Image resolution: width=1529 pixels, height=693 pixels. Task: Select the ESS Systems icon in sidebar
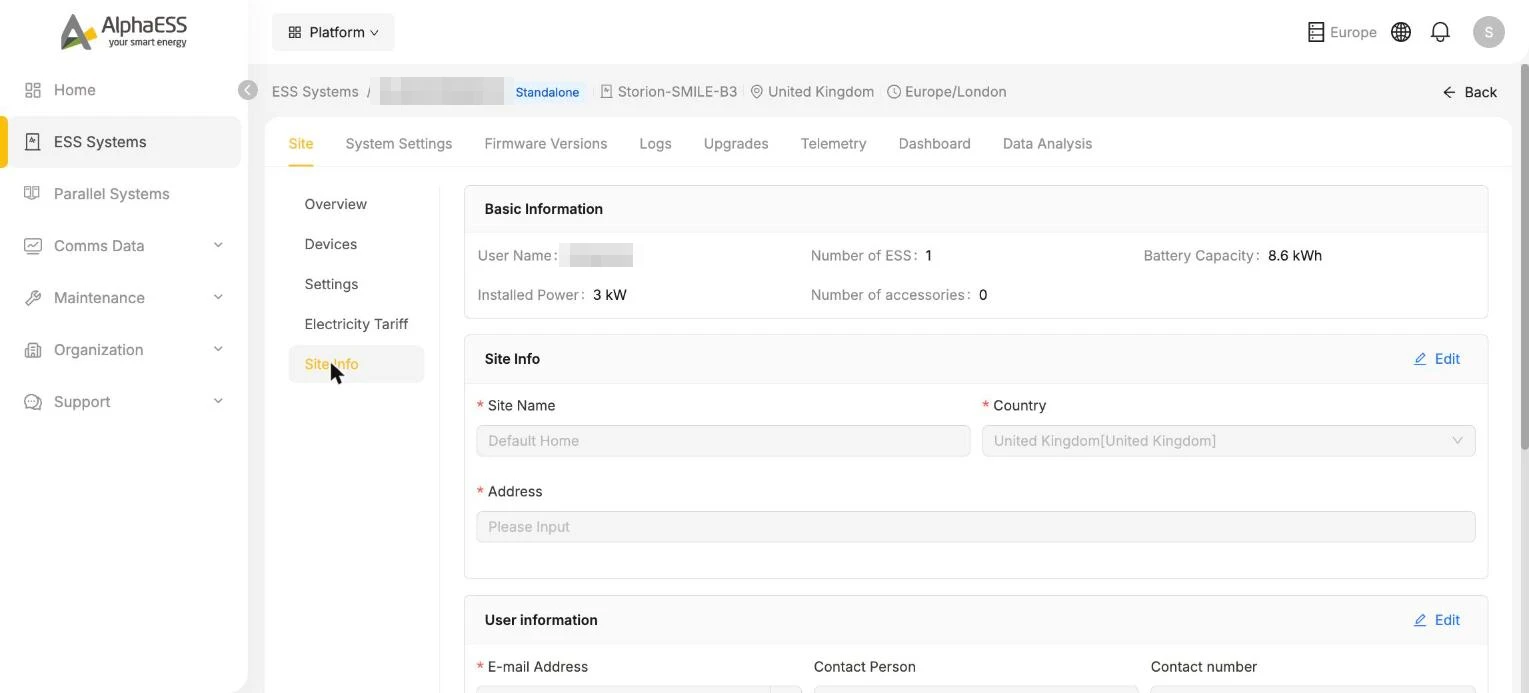(x=33, y=142)
